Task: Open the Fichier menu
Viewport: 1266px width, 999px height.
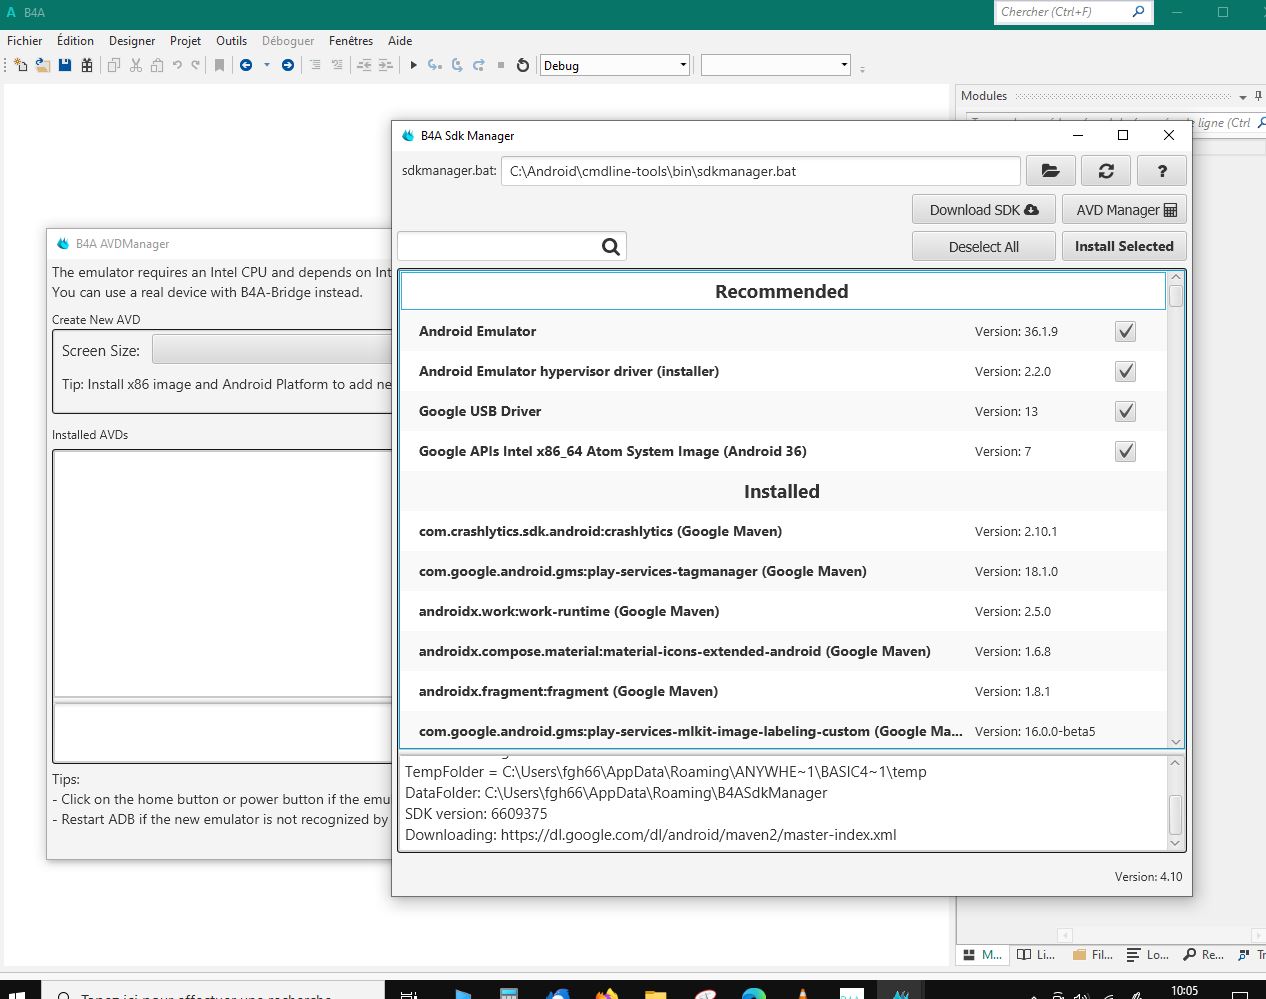Action: [25, 41]
